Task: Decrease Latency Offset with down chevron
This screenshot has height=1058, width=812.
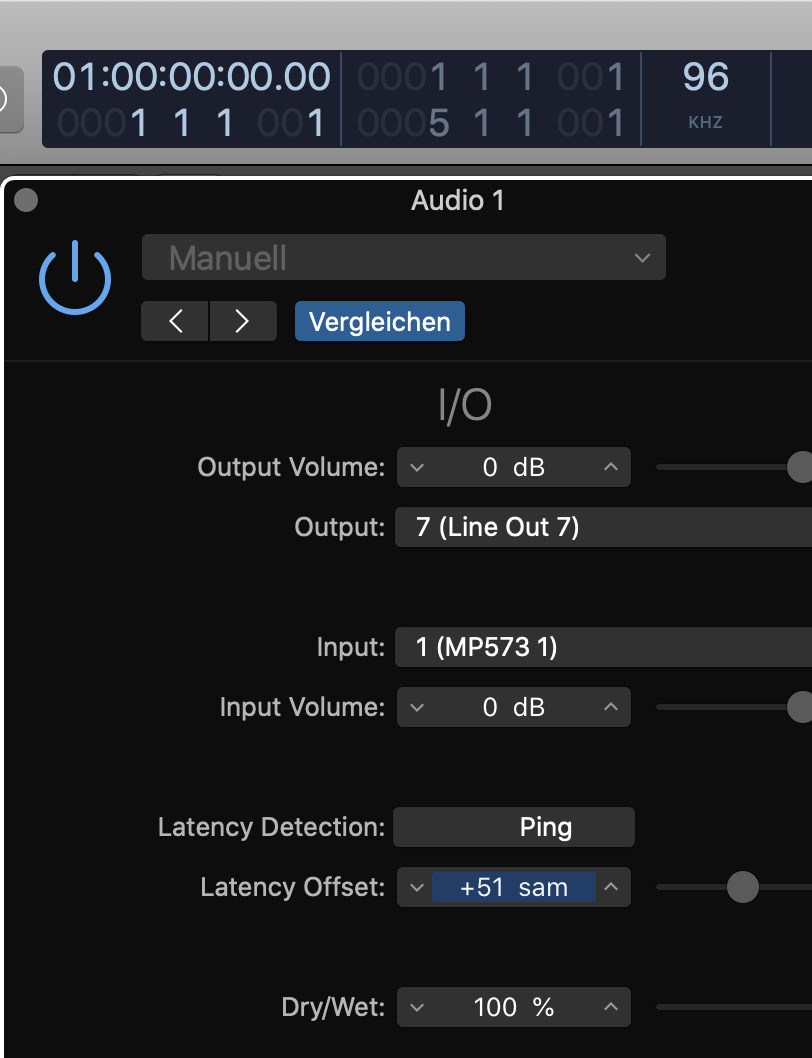Action: (x=416, y=887)
